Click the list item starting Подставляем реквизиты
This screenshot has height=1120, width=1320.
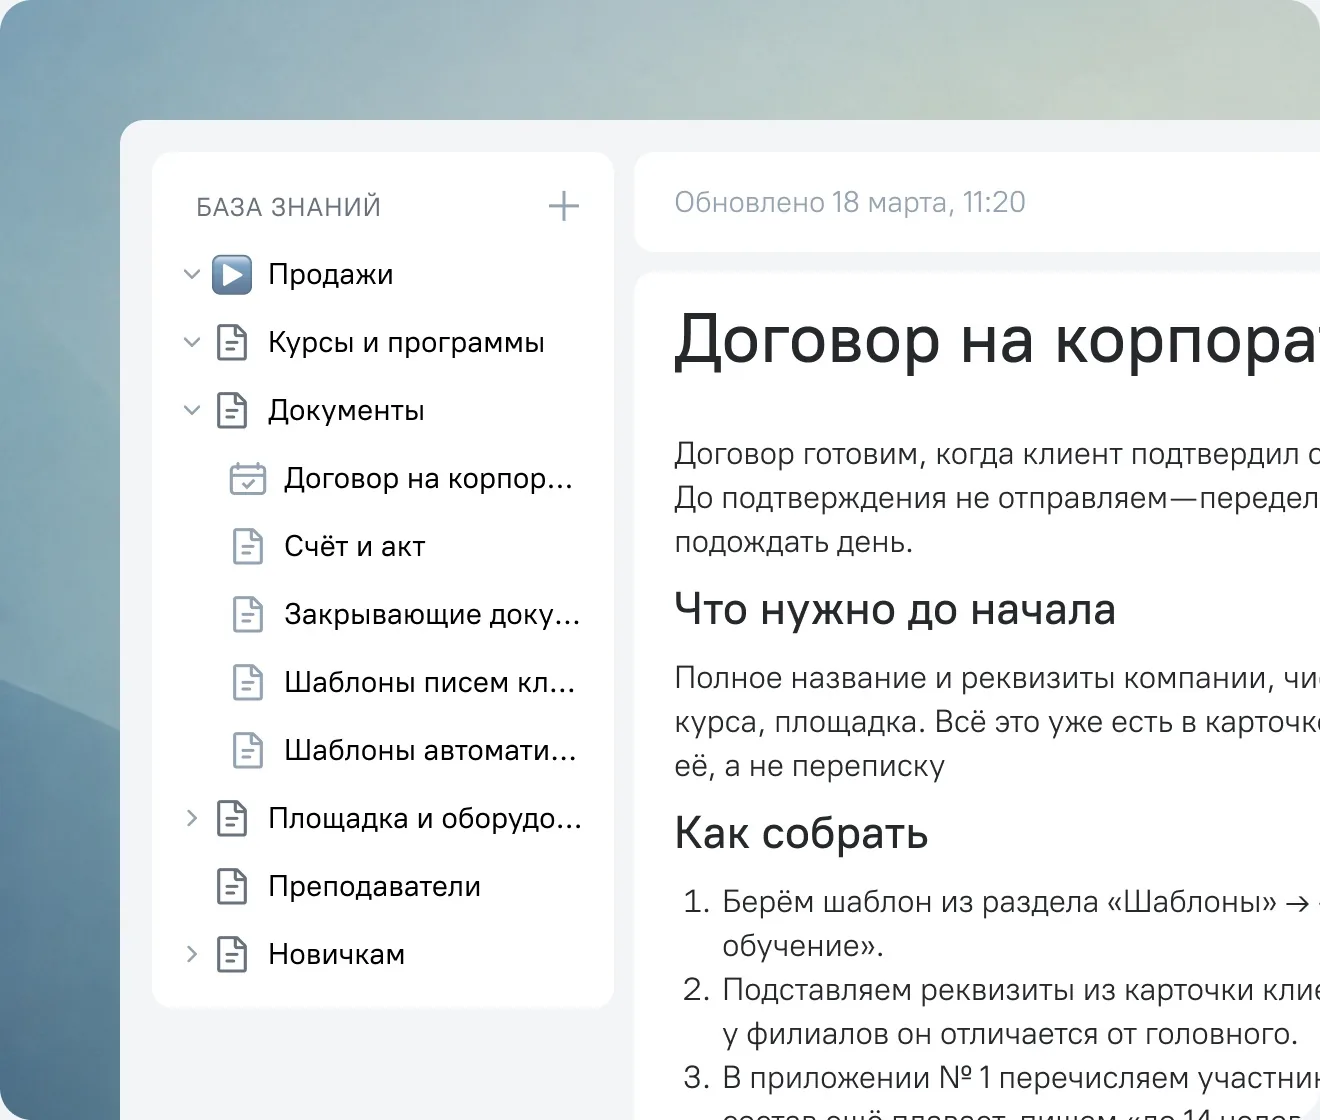tap(1001, 1011)
